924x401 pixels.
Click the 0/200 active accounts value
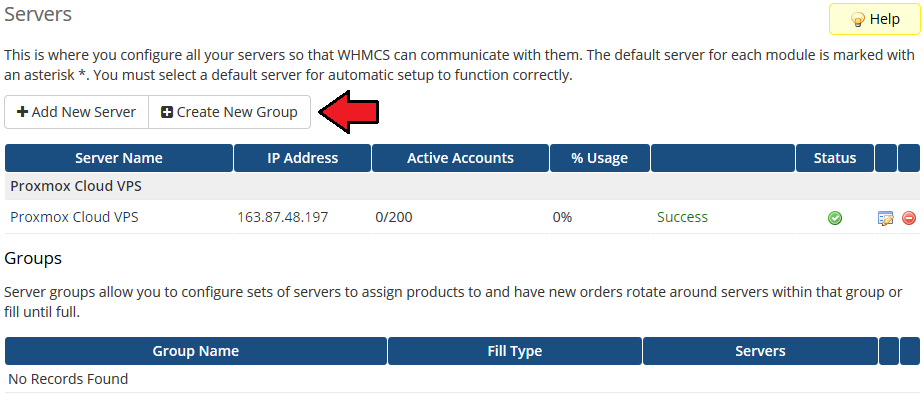pyautogui.click(x=394, y=217)
